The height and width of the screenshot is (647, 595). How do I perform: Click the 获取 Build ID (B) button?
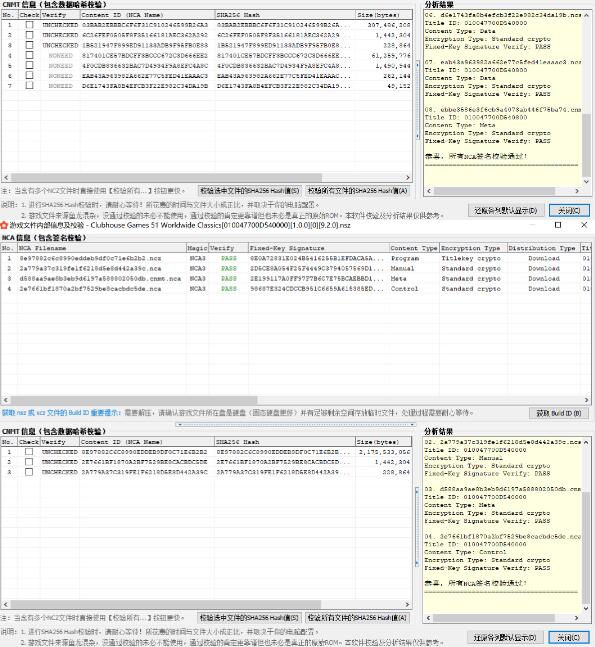(x=559, y=413)
